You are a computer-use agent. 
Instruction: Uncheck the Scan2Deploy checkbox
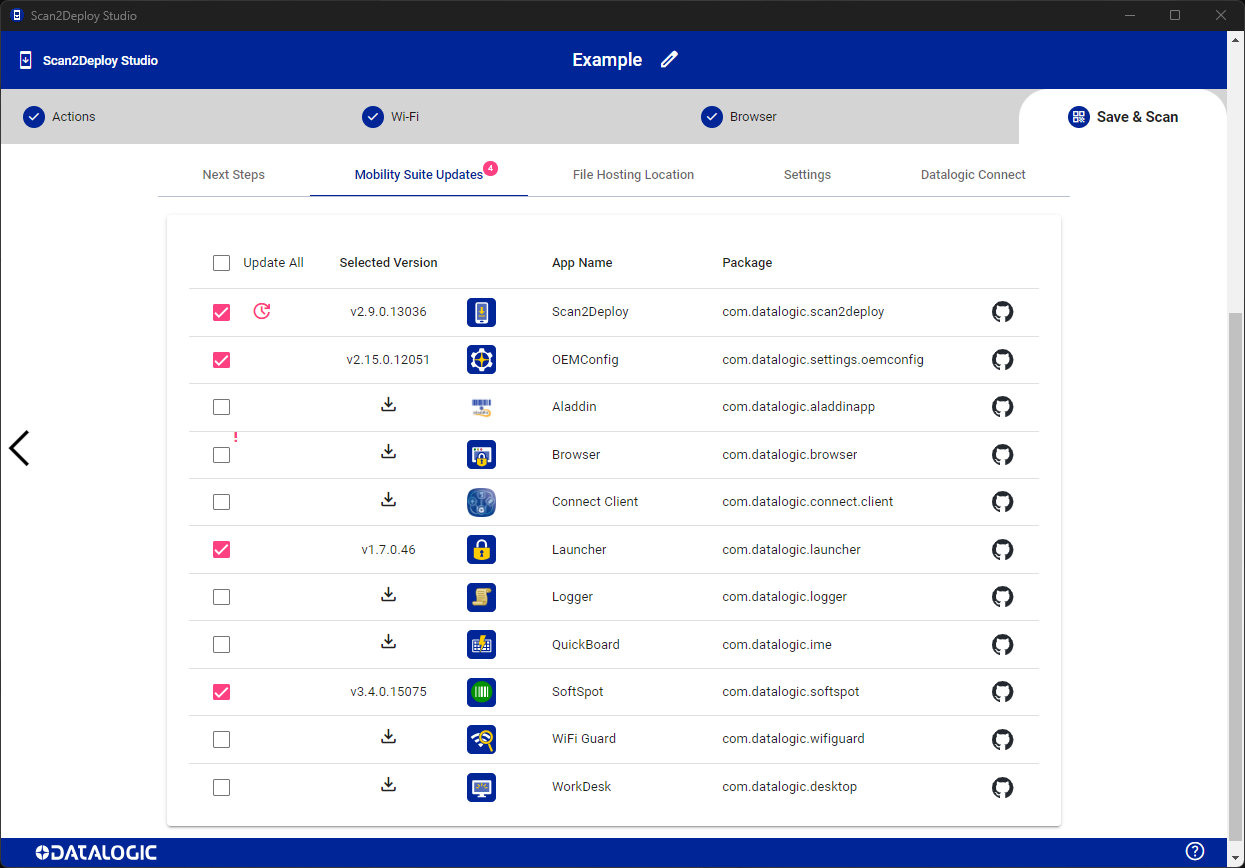coord(221,312)
